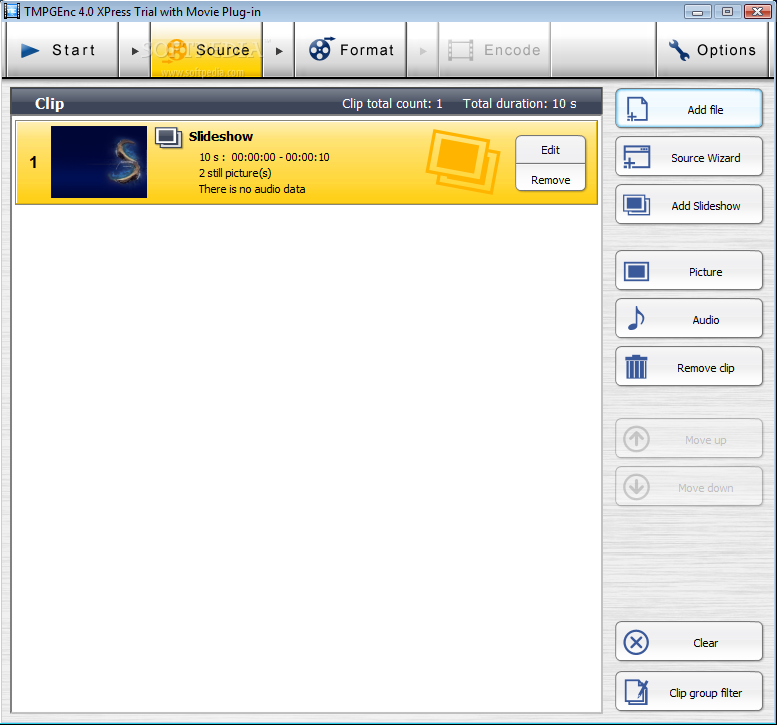Close the TMPGEnc window
This screenshot has width=777, height=725.
757,11
